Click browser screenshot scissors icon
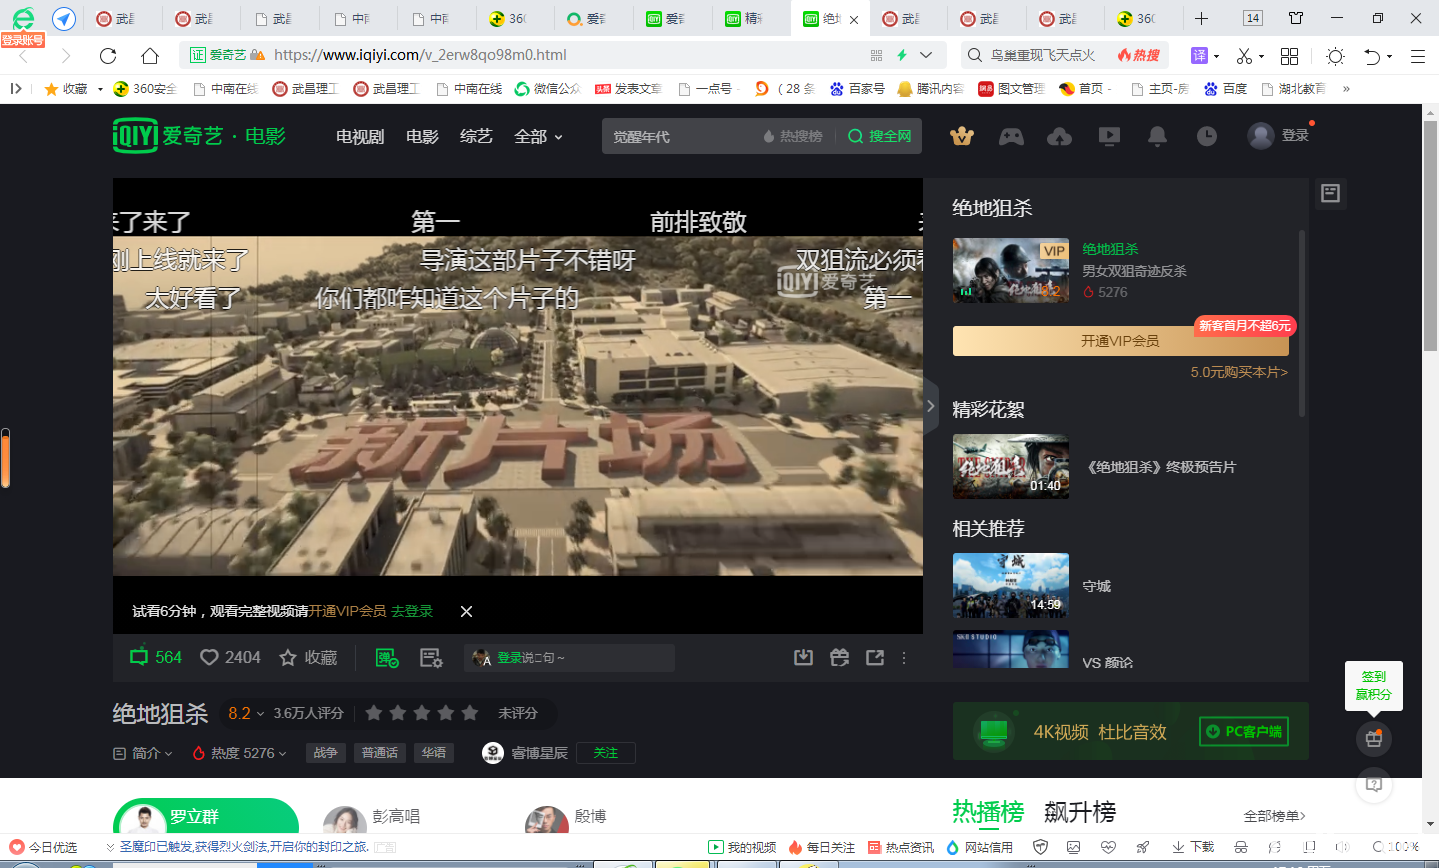This screenshot has height=868, width=1439. pyautogui.click(x=1244, y=56)
